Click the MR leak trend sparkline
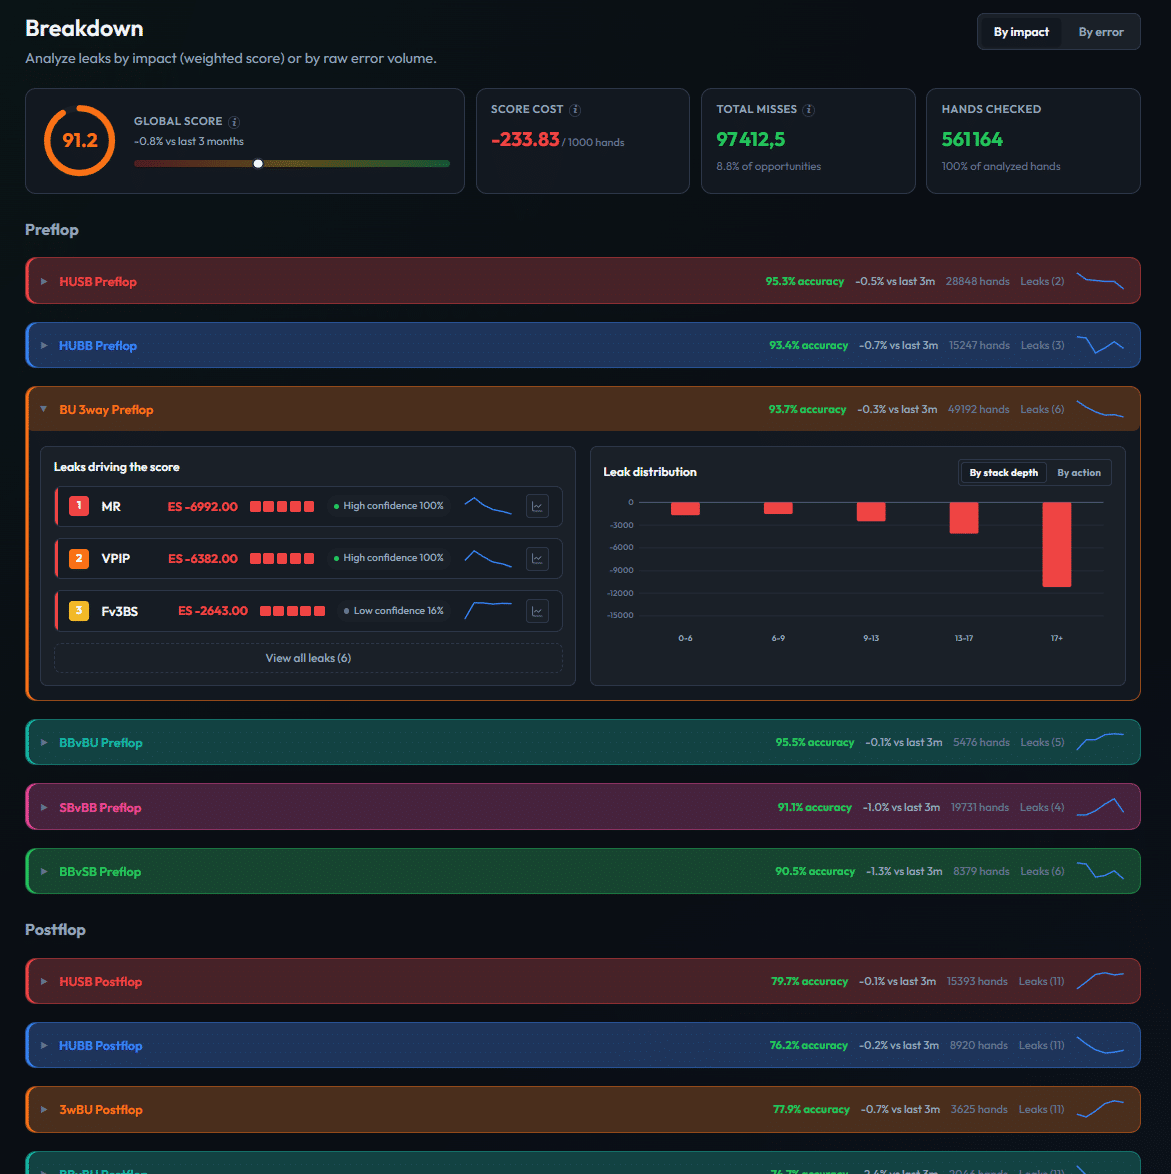Viewport: 1171px width, 1174px height. pyautogui.click(x=488, y=506)
